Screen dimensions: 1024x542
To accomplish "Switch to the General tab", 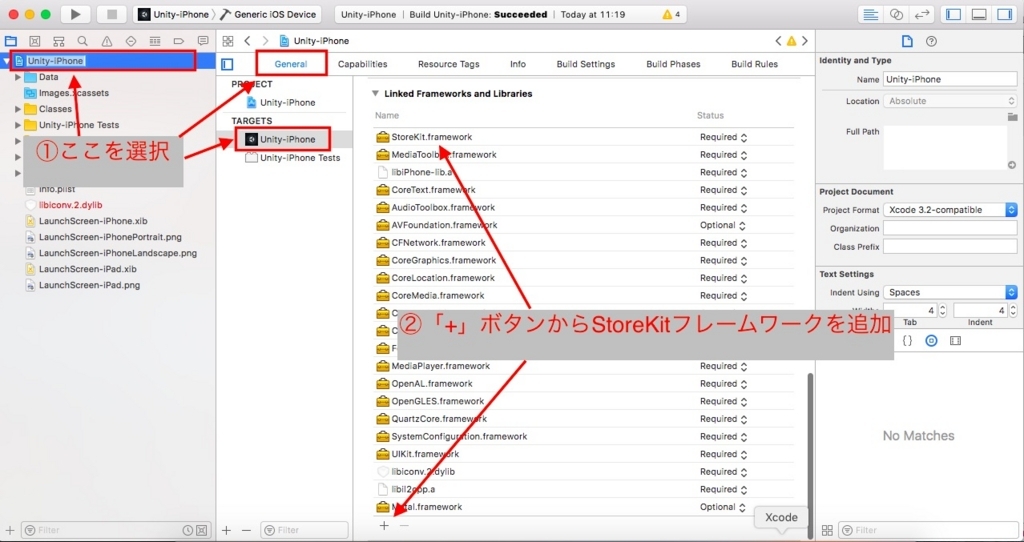I will [x=291, y=64].
